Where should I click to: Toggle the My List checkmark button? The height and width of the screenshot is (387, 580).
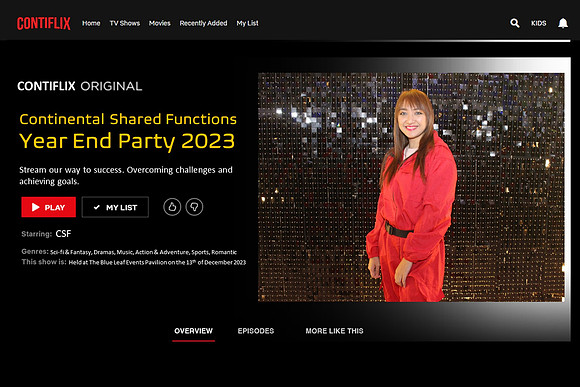coord(115,207)
